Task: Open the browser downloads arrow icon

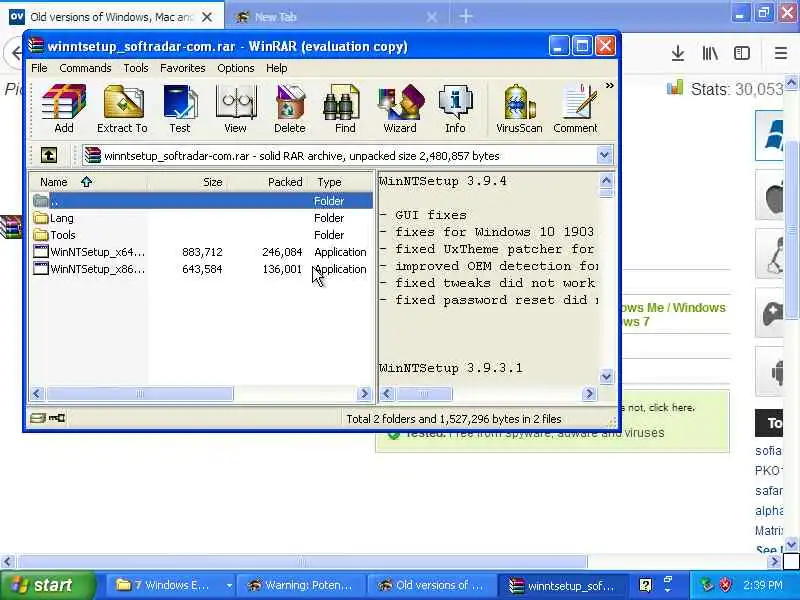Action: point(678,53)
